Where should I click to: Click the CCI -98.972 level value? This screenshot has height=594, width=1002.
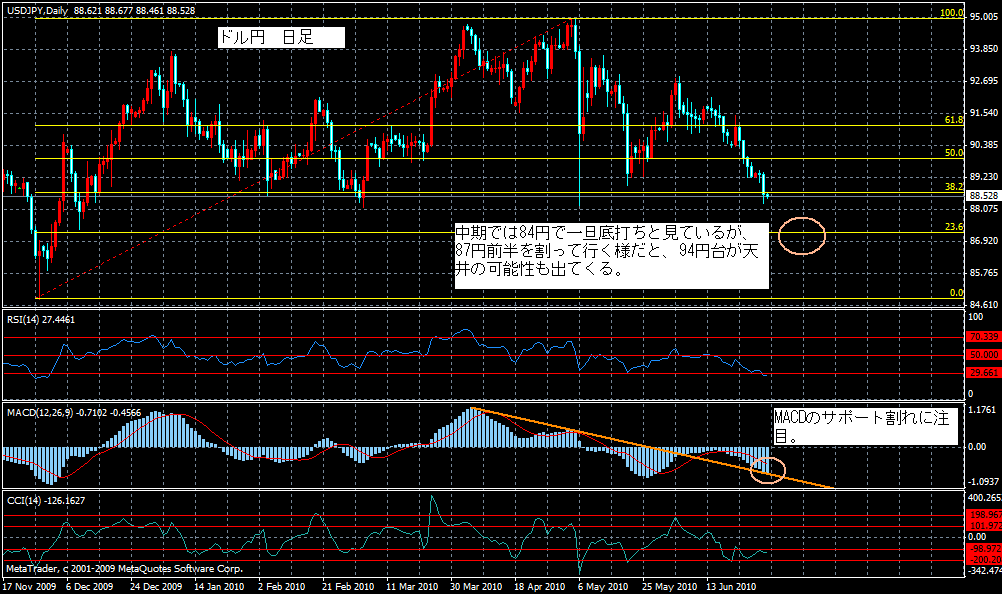(x=985, y=549)
